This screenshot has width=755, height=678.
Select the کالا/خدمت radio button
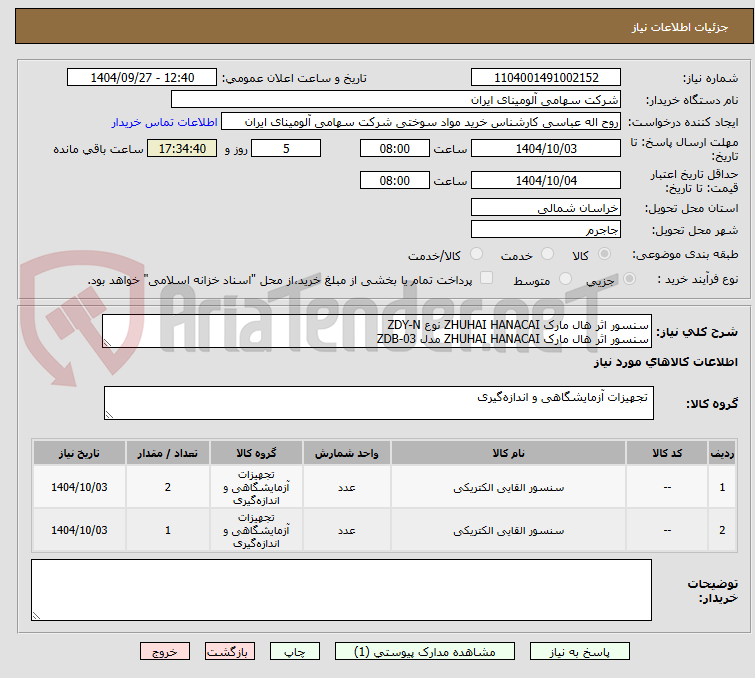coord(476,254)
